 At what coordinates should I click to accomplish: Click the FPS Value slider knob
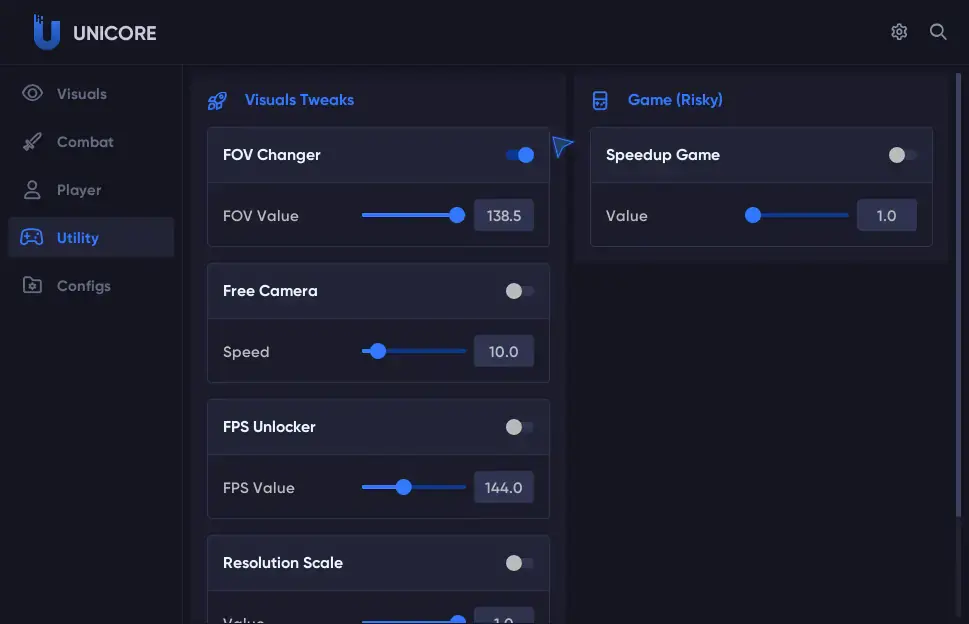point(404,487)
